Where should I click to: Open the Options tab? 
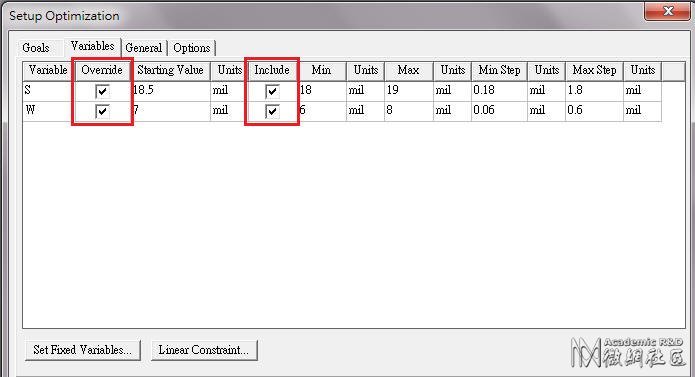pyautogui.click(x=191, y=48)
